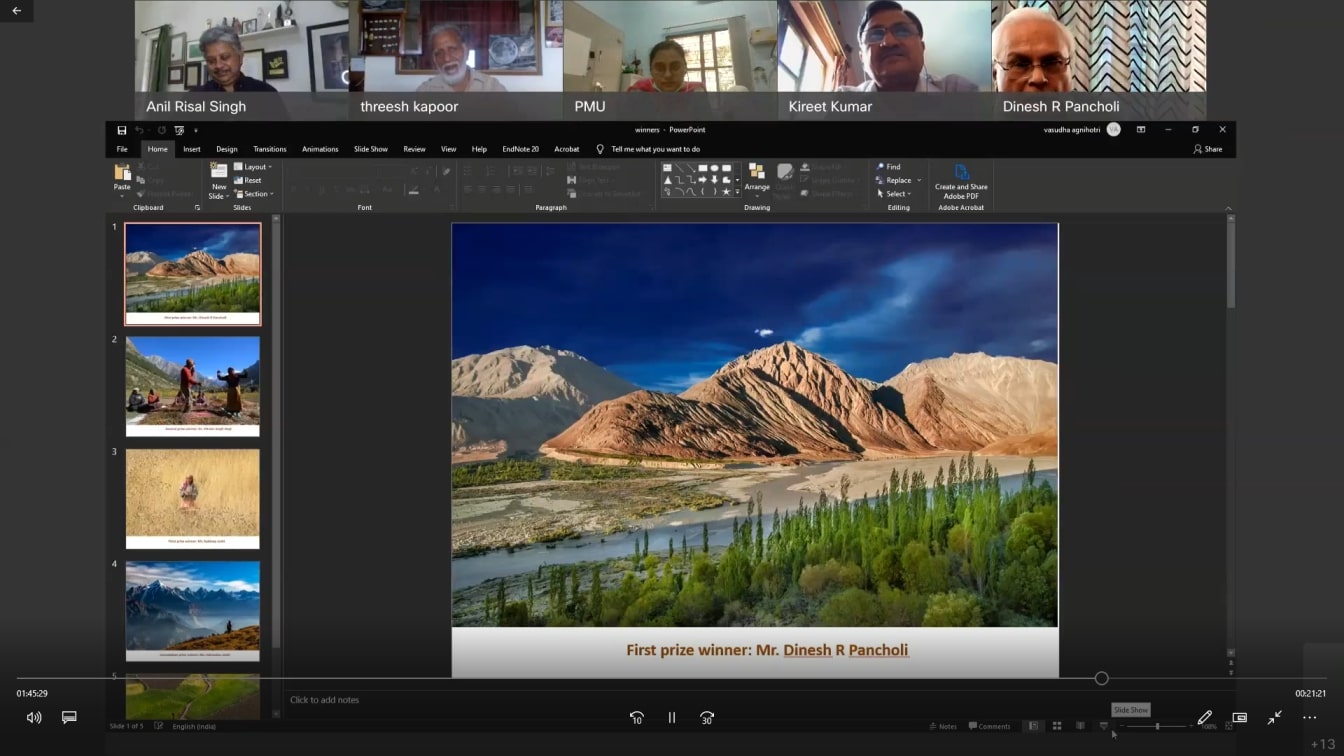Switch to the Slide Show tab
Image resolution: width=1344 pixels, height=756 pixels.
tap(370, 149)
